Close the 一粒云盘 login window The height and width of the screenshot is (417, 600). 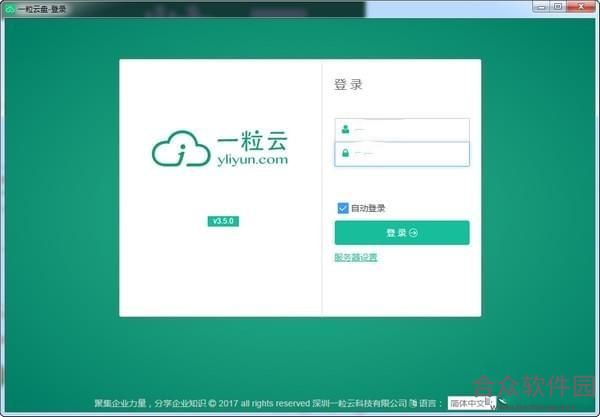[581, 7]
